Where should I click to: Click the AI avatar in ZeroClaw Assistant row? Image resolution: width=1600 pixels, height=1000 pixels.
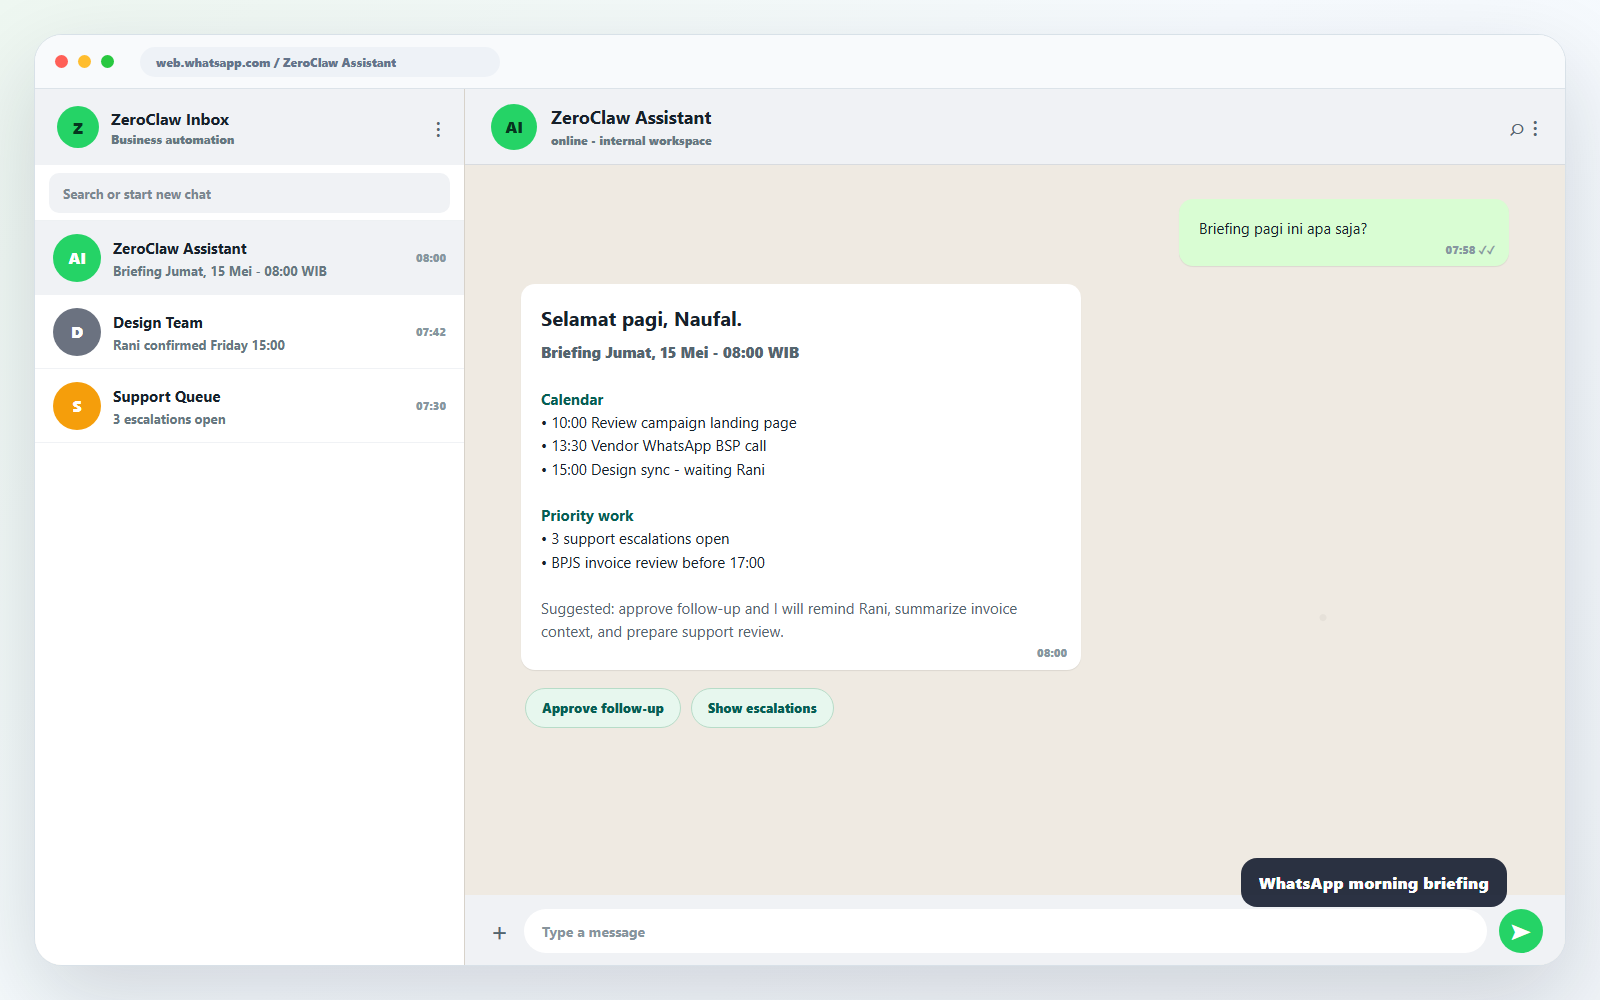(77, 258)
